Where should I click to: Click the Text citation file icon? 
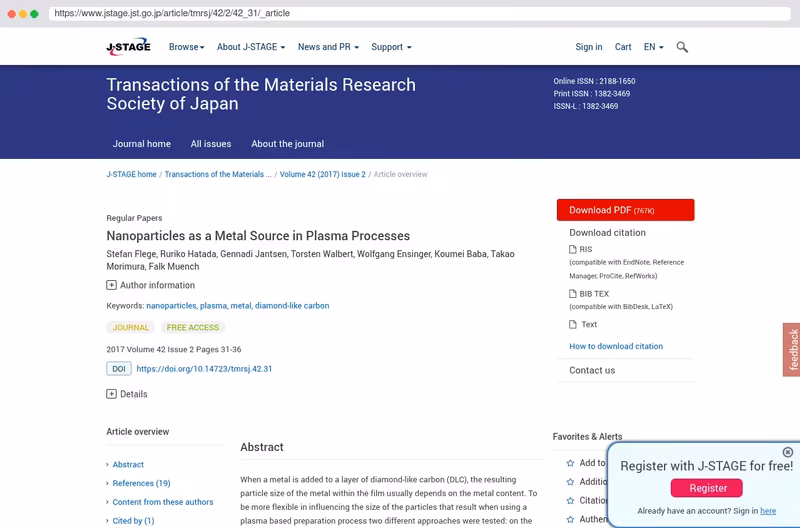click(572, 324)
